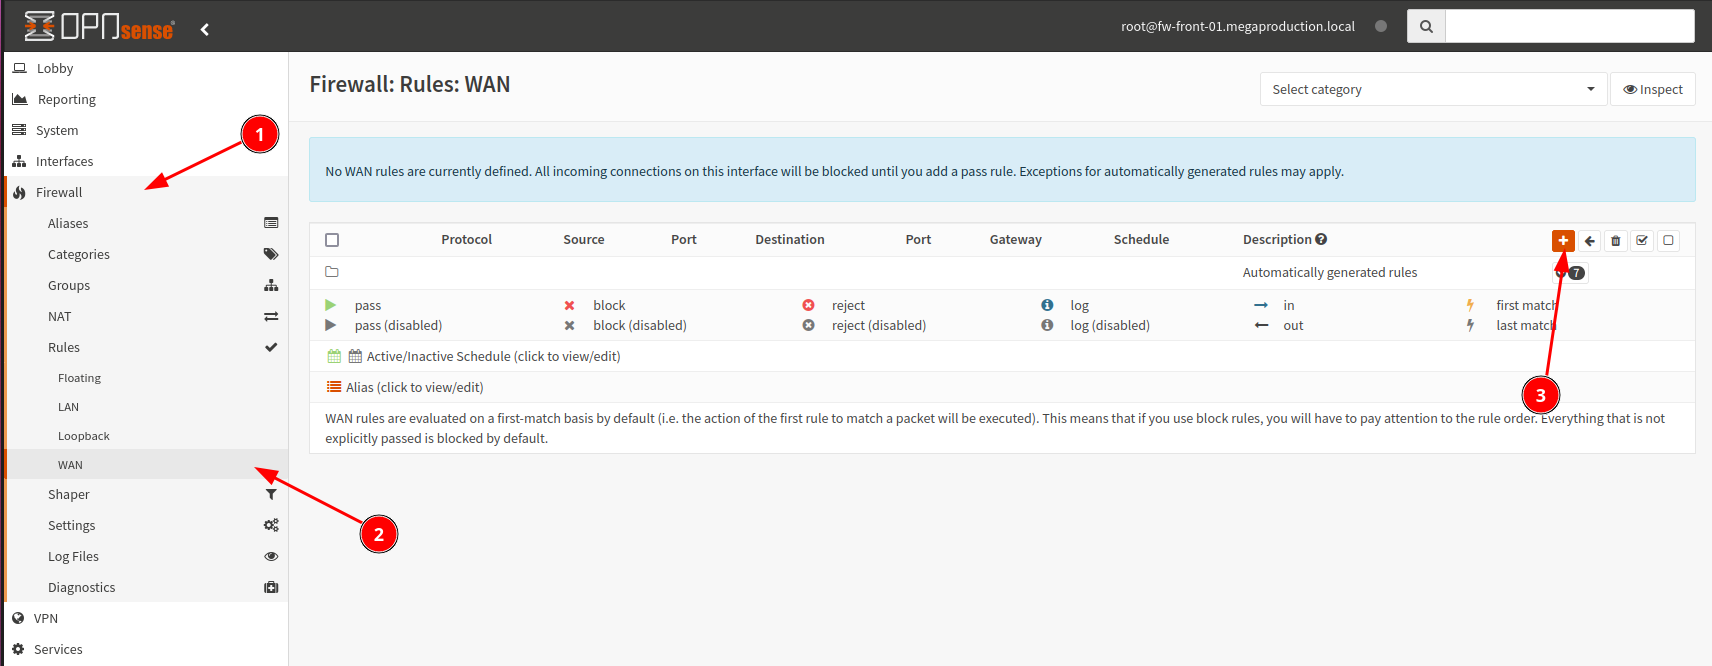The image size is (1712, 666).
Task: Open the Select category dropdown
Action: point(1432,89)
